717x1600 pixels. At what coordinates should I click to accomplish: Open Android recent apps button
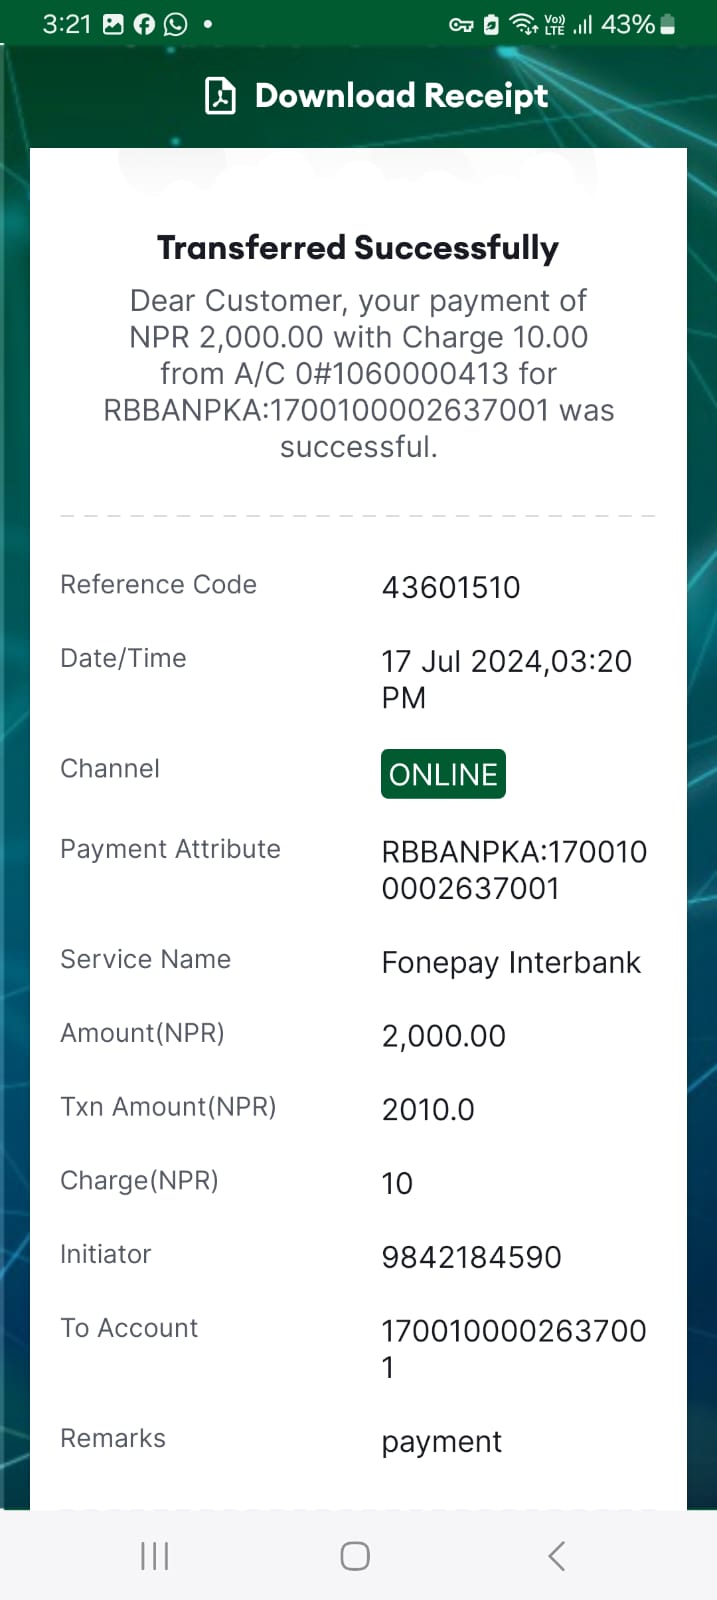tap(155, 1556)
